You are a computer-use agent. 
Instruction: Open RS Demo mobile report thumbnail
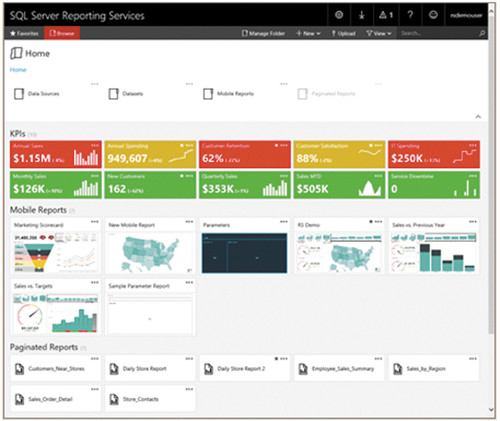(339, 253)
